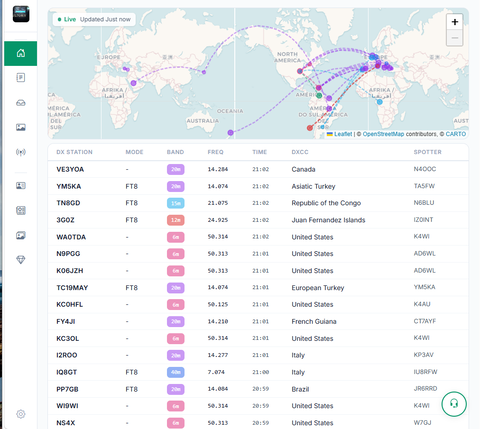Open the logbook notebook icon in sidebar
Image resolution: width=480 pixels, height=429 pixels.
(x=21, y=78)
